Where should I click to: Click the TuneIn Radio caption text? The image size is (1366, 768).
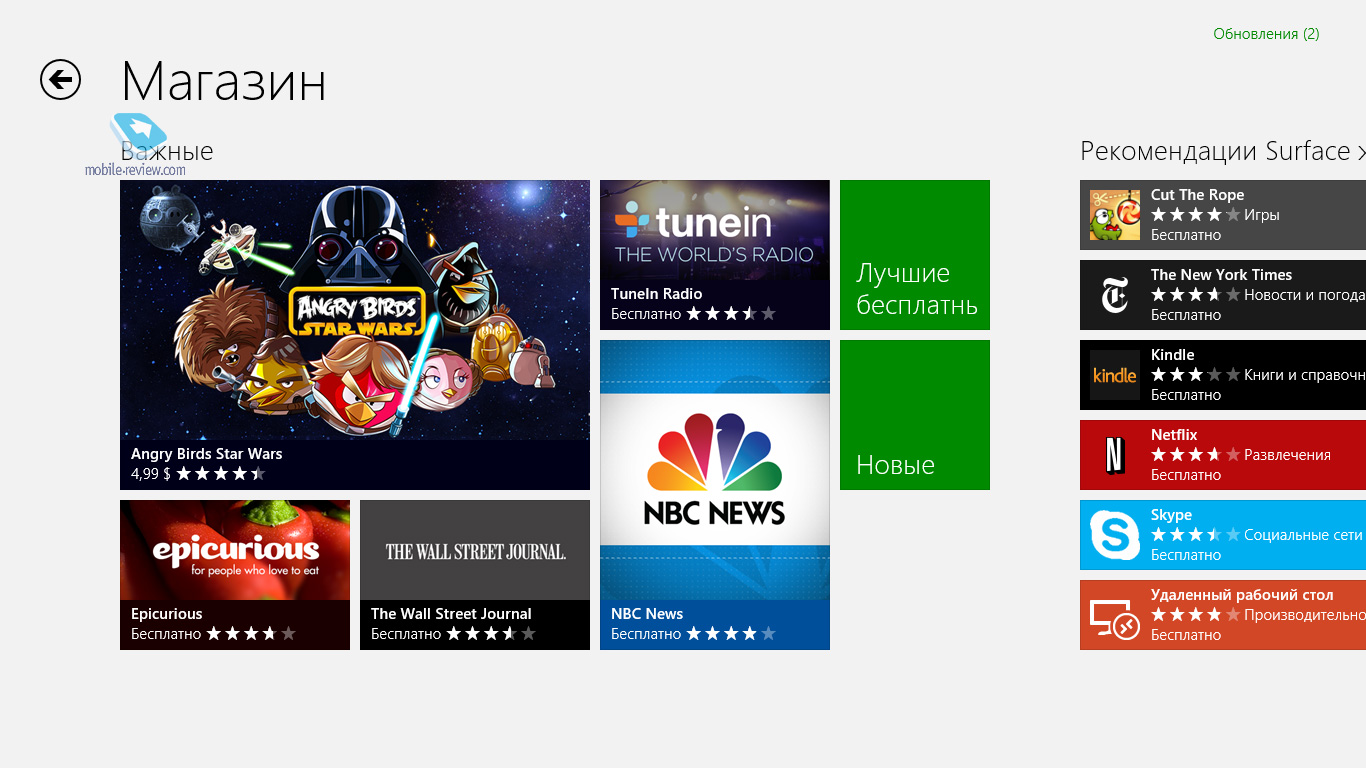tap(656, 294)
